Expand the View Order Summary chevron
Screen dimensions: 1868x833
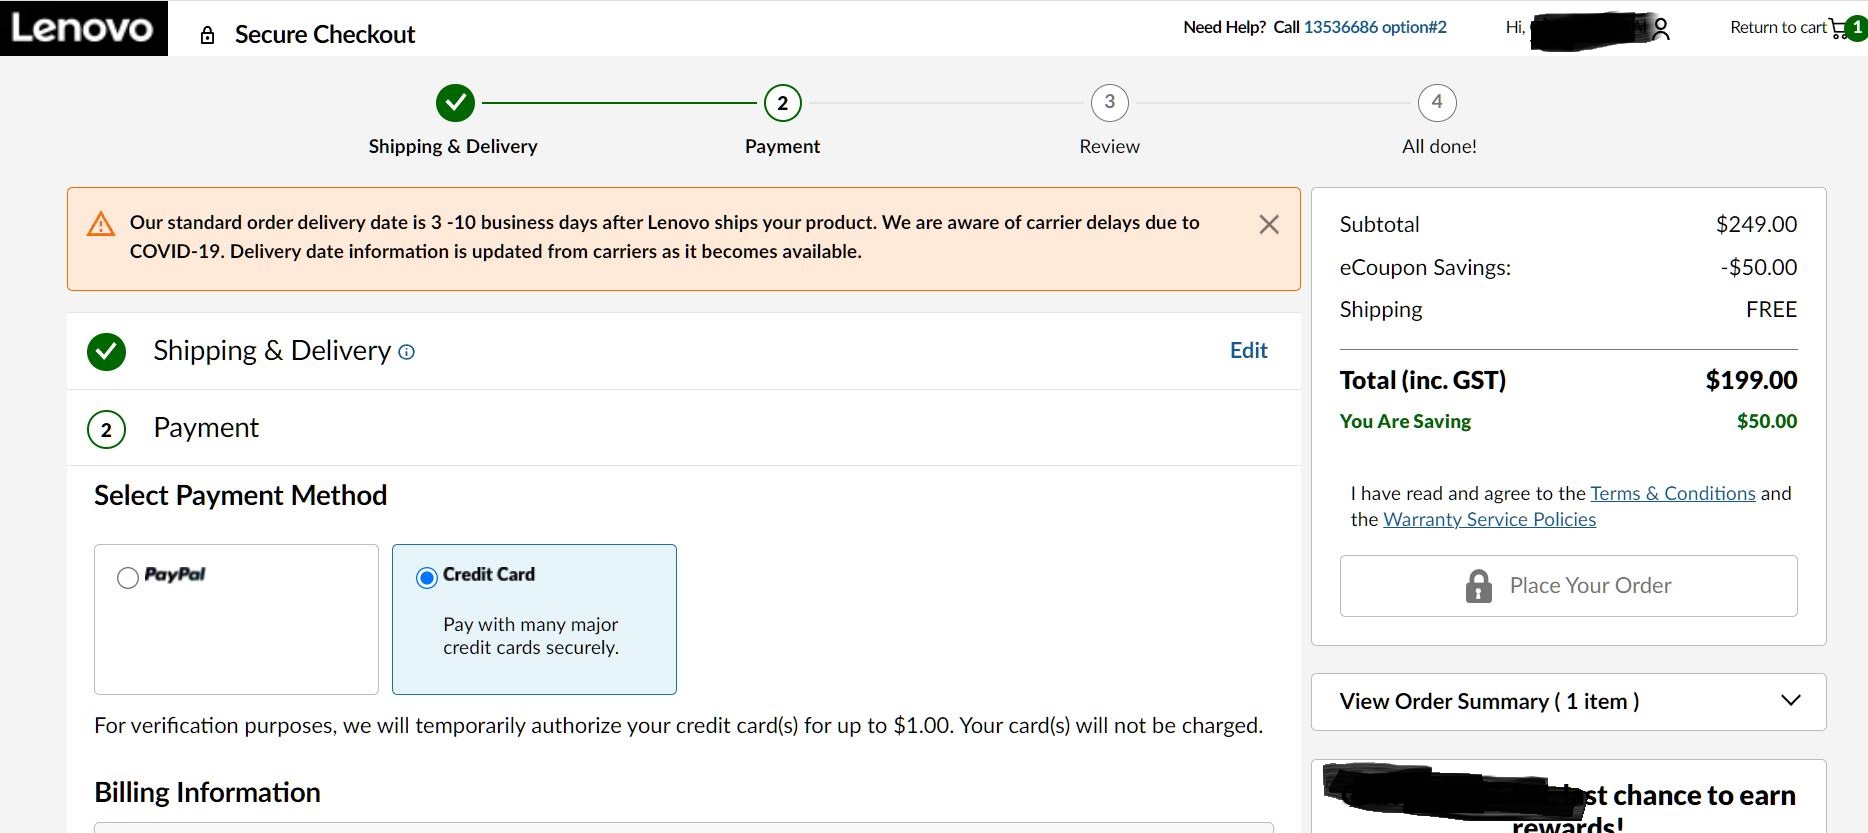click(1791, 700)
